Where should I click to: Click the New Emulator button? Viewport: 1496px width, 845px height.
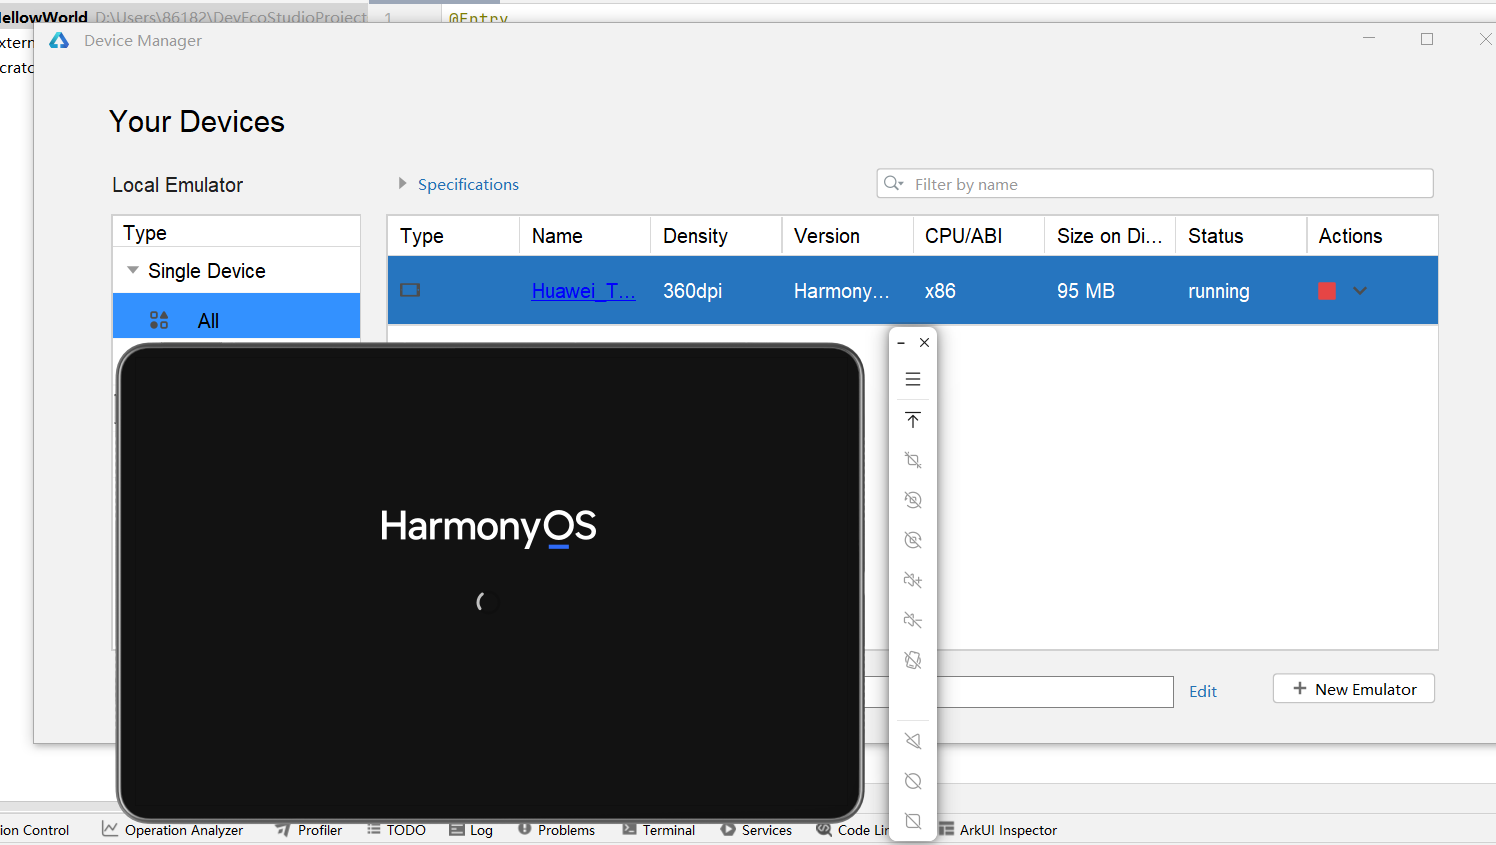point(1354,689)
